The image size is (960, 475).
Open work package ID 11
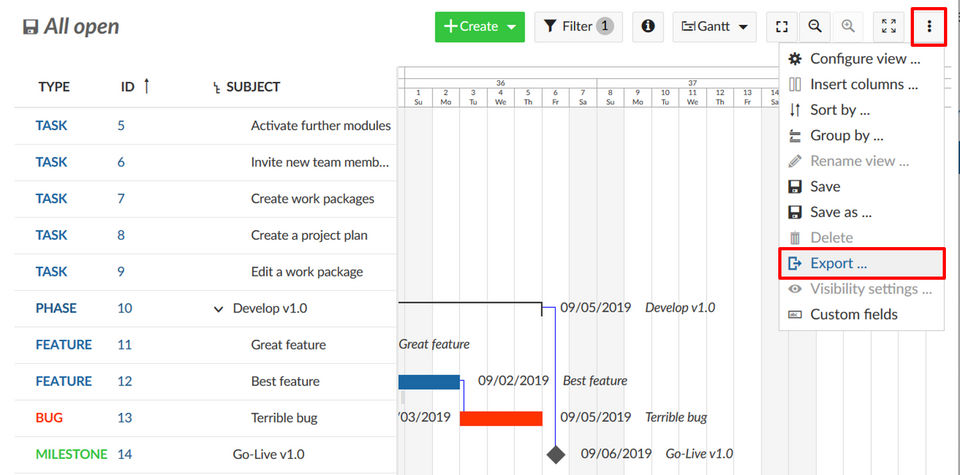point(124,345)
